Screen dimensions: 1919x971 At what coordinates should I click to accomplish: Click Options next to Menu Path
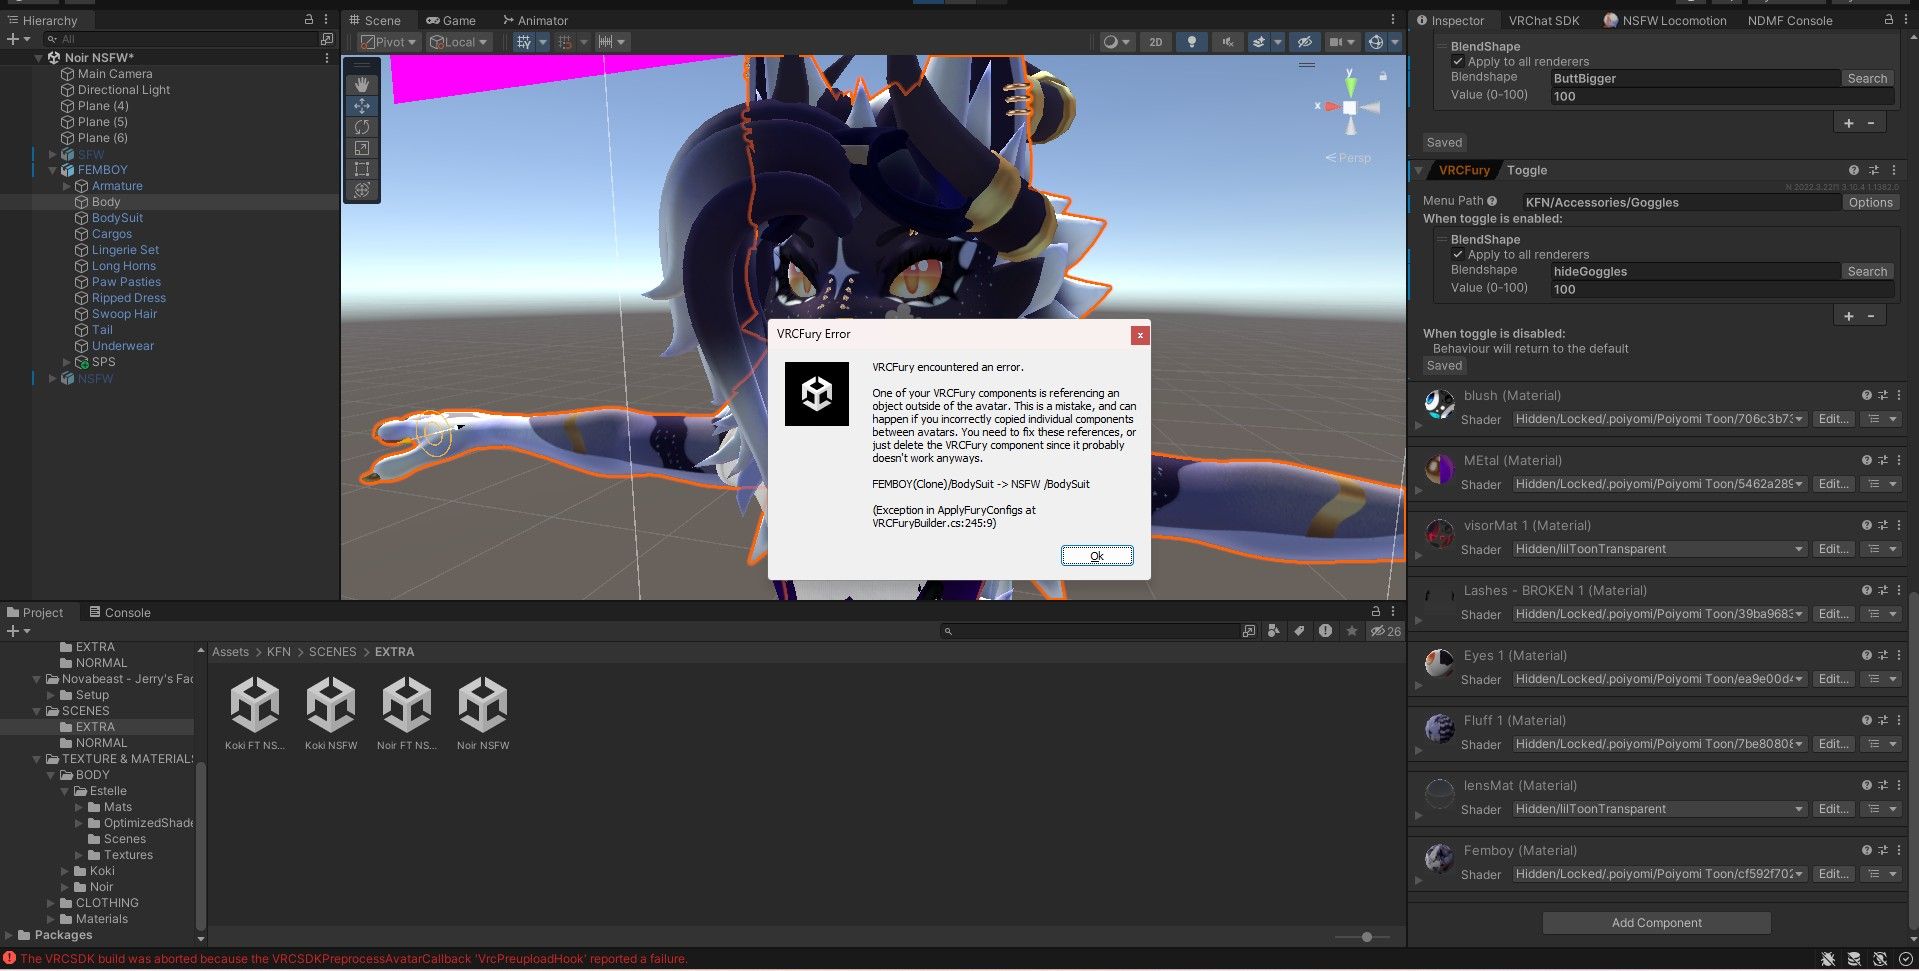[x=1870, y=202]
